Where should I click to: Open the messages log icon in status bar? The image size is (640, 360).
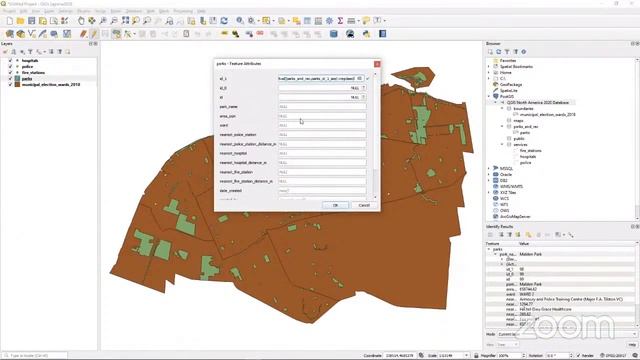(x=634, y=356)
